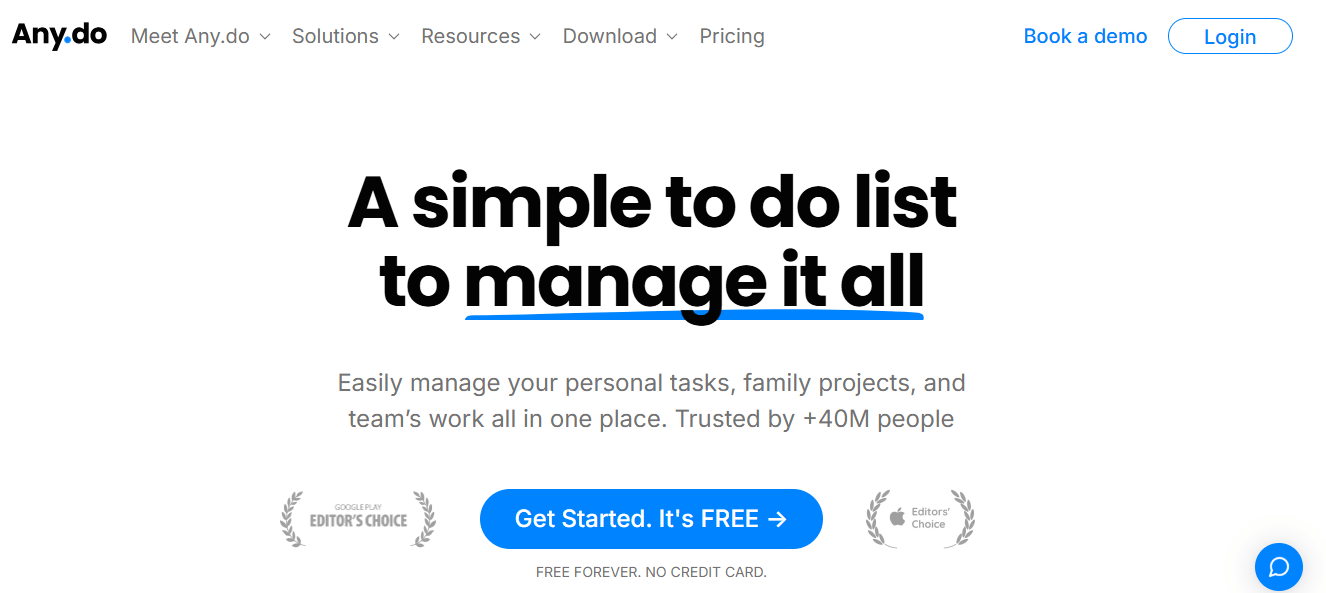Viewport: 1326px width, 593px height.
Task: Click the underlined words manage it all
Action: [x=694, y=283]
